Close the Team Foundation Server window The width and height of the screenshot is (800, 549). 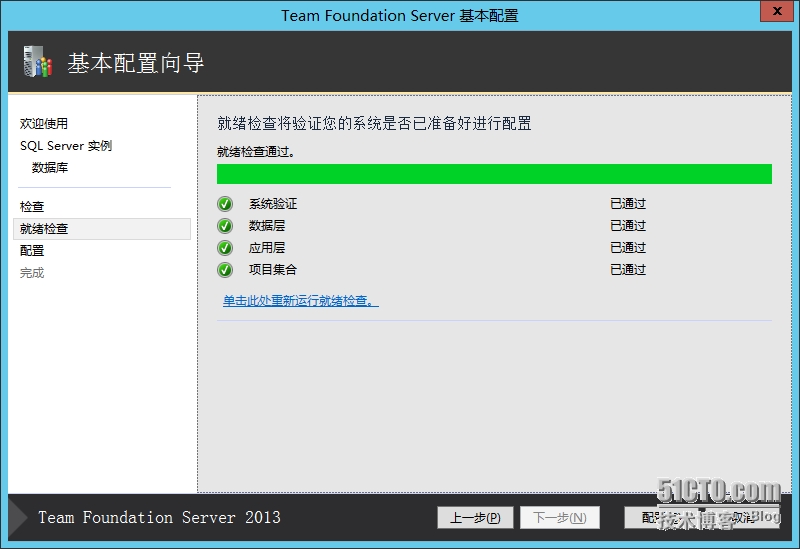coord(778,11)
